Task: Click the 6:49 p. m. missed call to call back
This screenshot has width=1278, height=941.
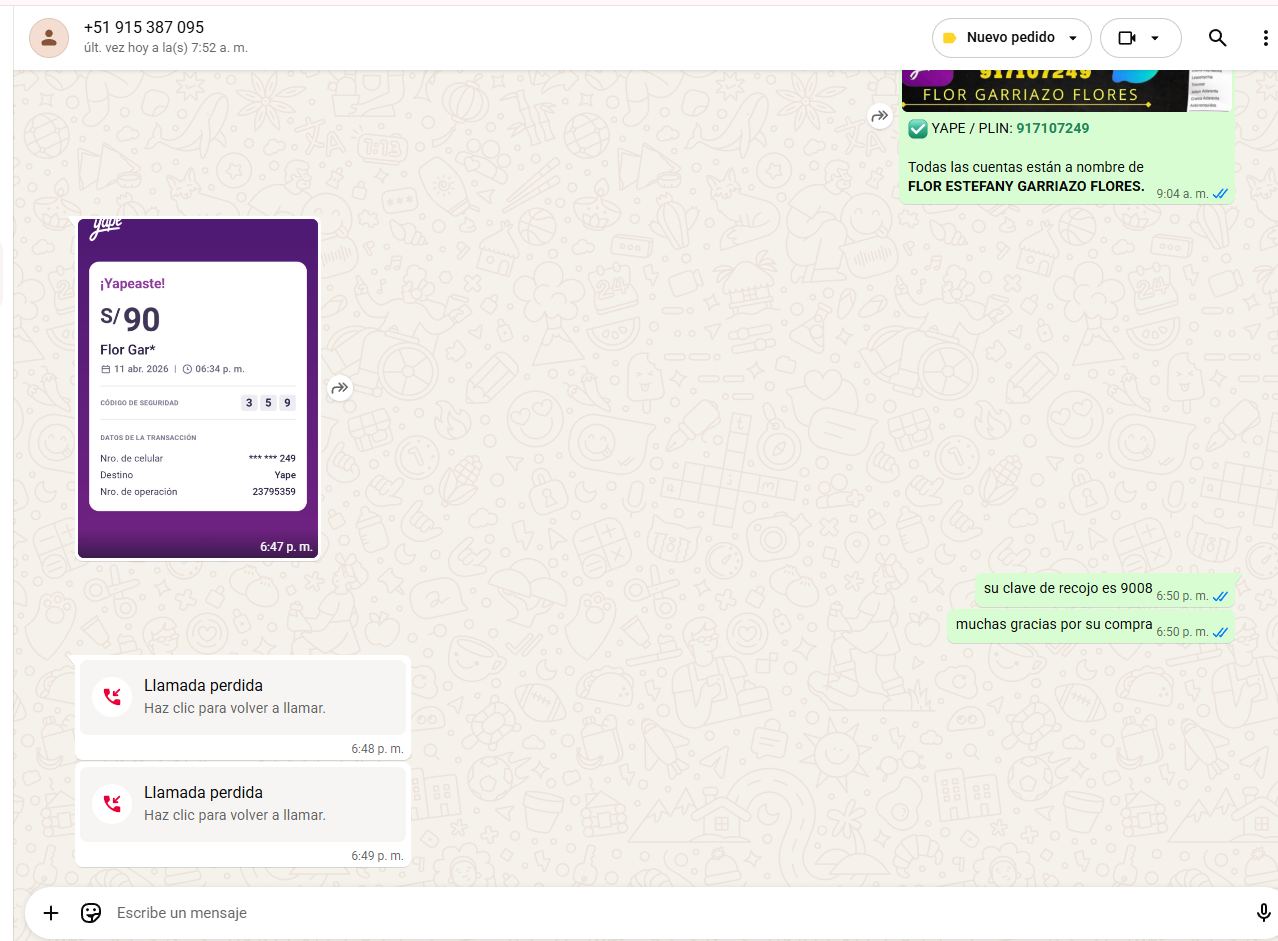Action: coord(242,803)
